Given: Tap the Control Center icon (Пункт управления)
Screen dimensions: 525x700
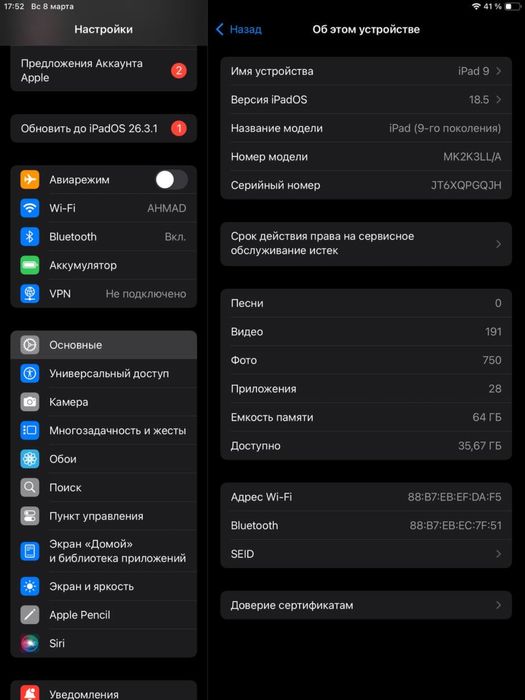Looking at the screenshot, I should 30,516.
